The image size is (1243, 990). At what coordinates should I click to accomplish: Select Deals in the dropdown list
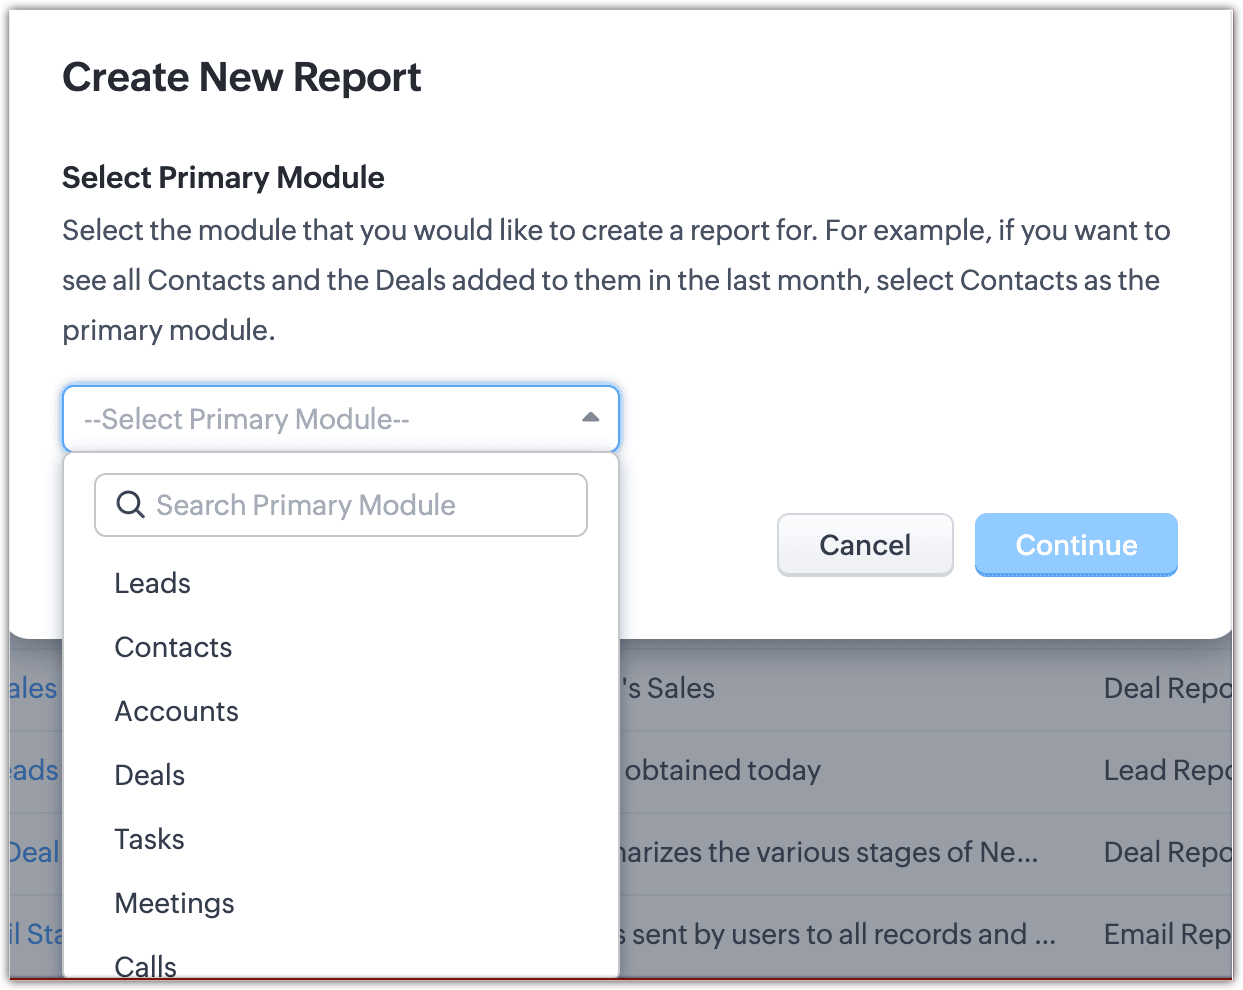tap(150, 775)
